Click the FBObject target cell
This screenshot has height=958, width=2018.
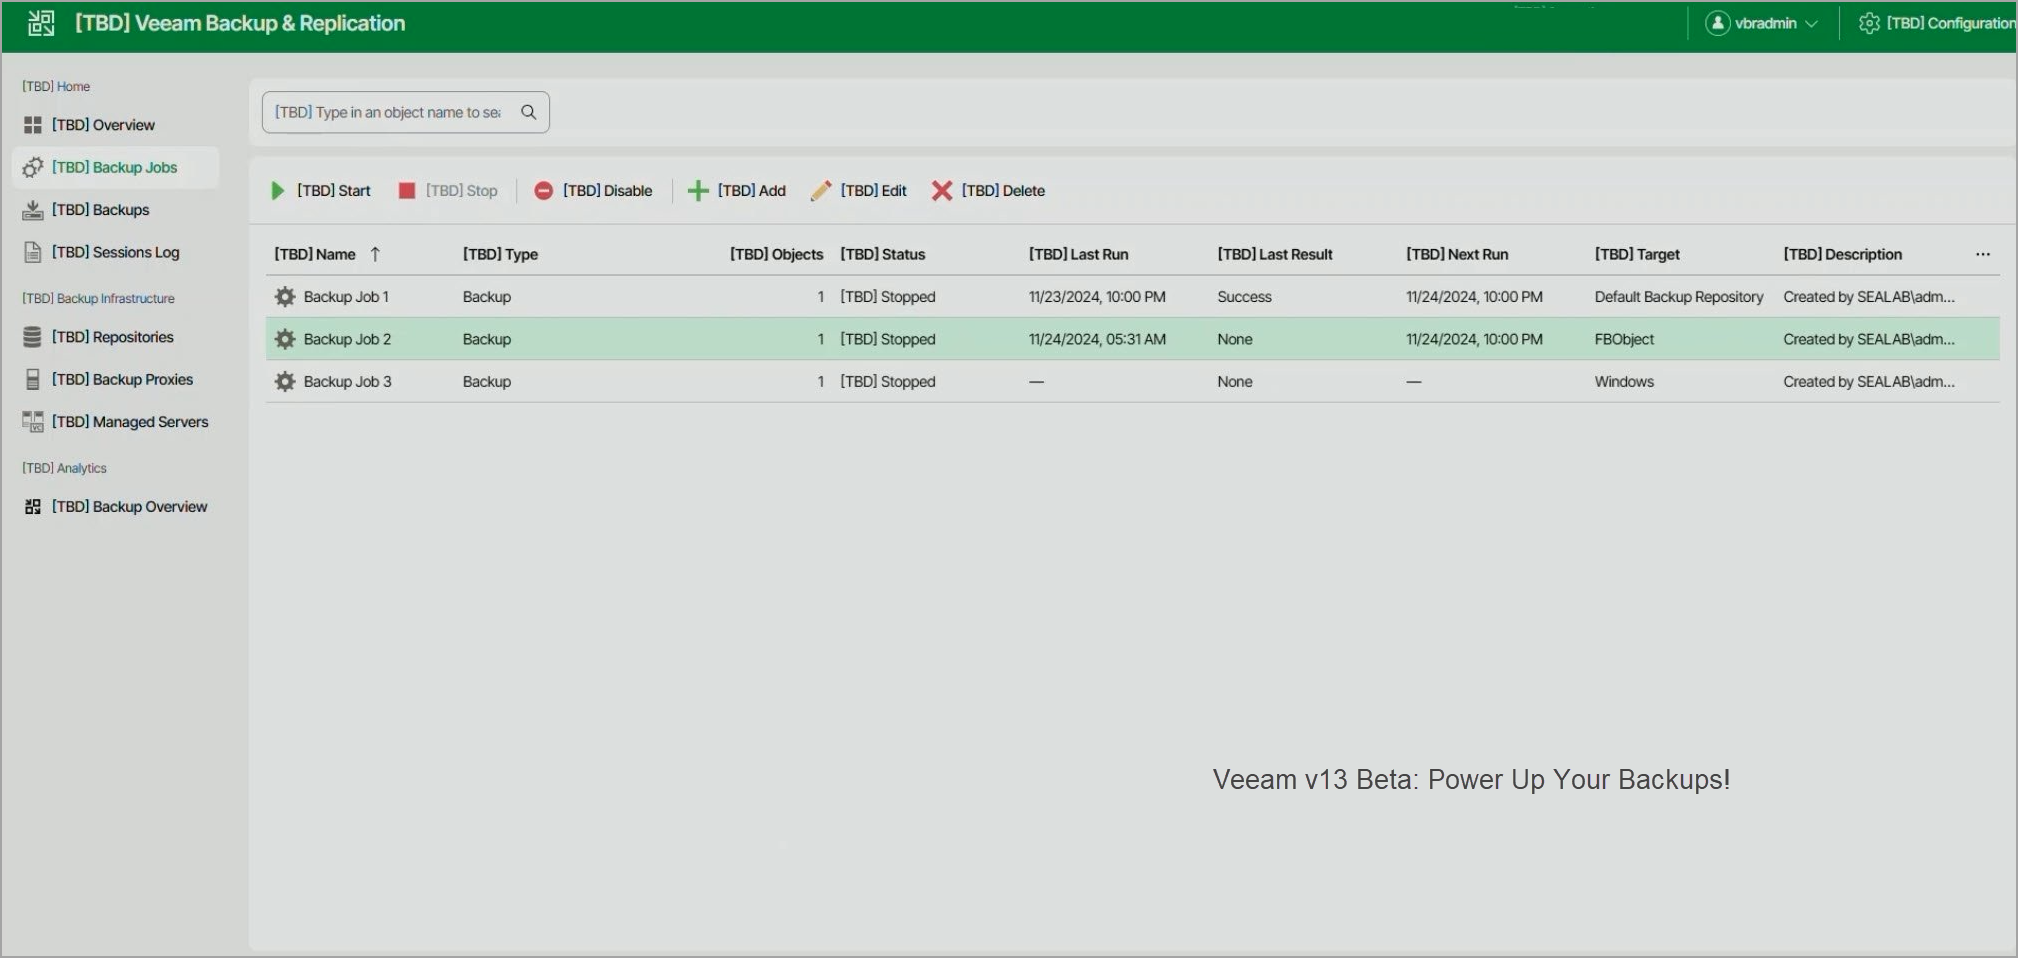1624,339
